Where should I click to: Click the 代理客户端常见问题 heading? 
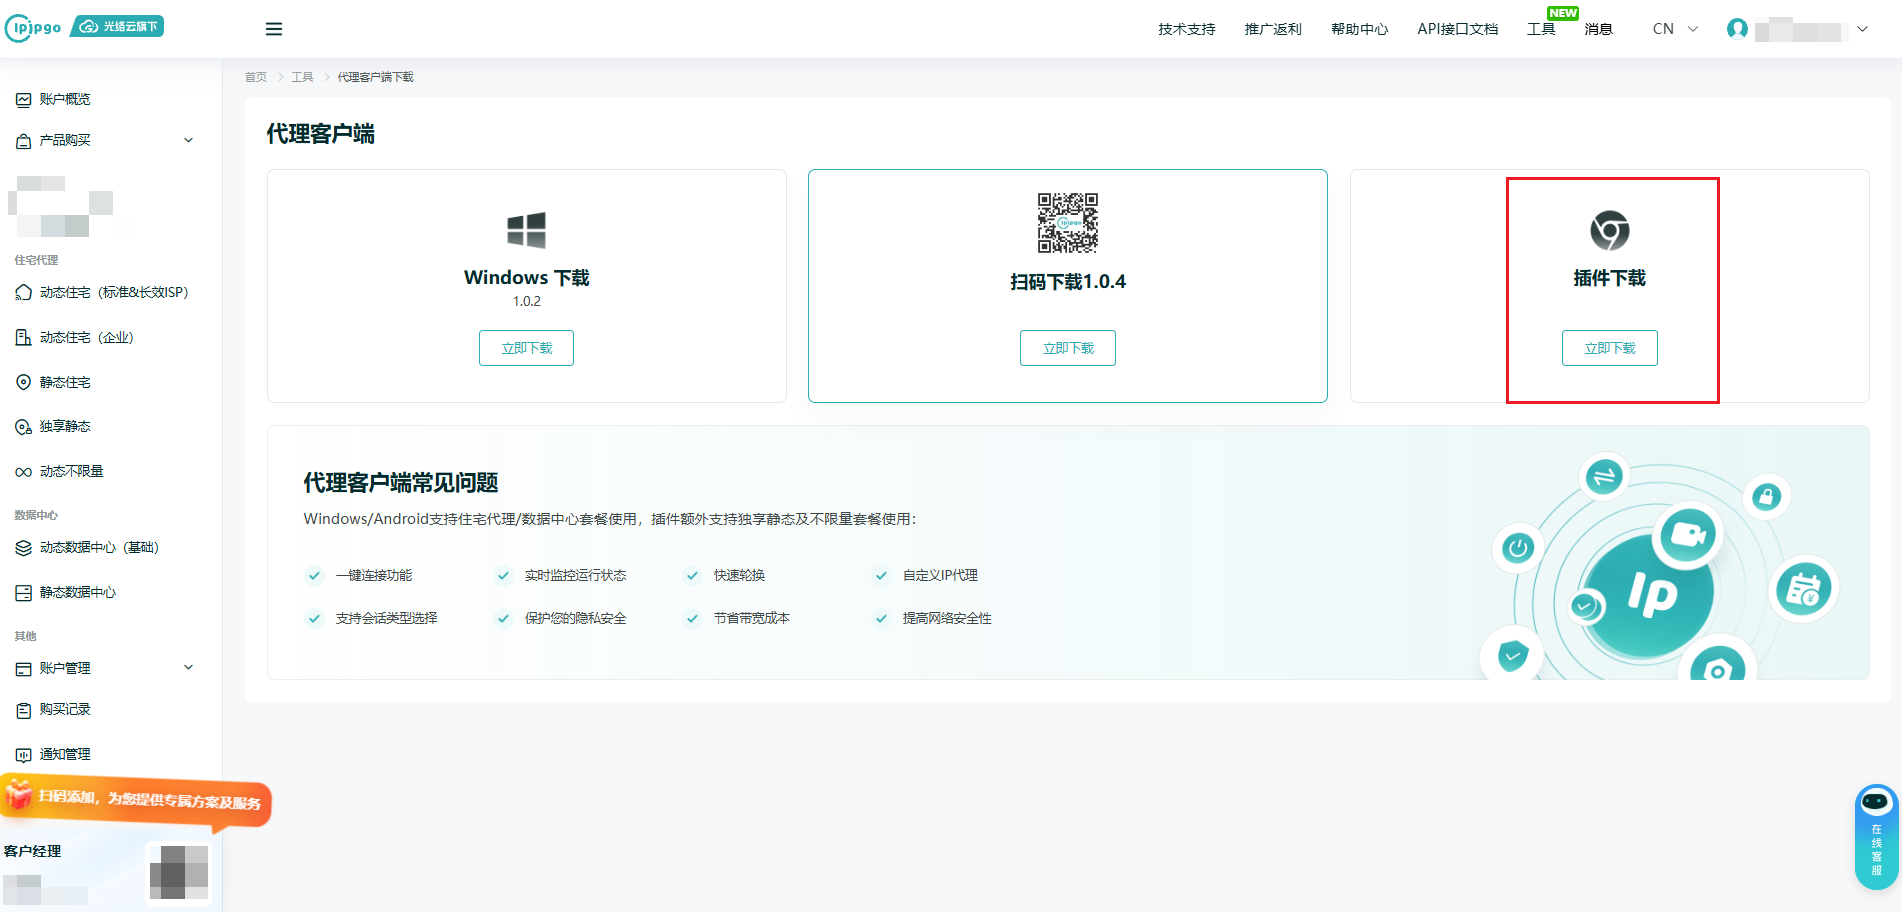pos(401,483)
